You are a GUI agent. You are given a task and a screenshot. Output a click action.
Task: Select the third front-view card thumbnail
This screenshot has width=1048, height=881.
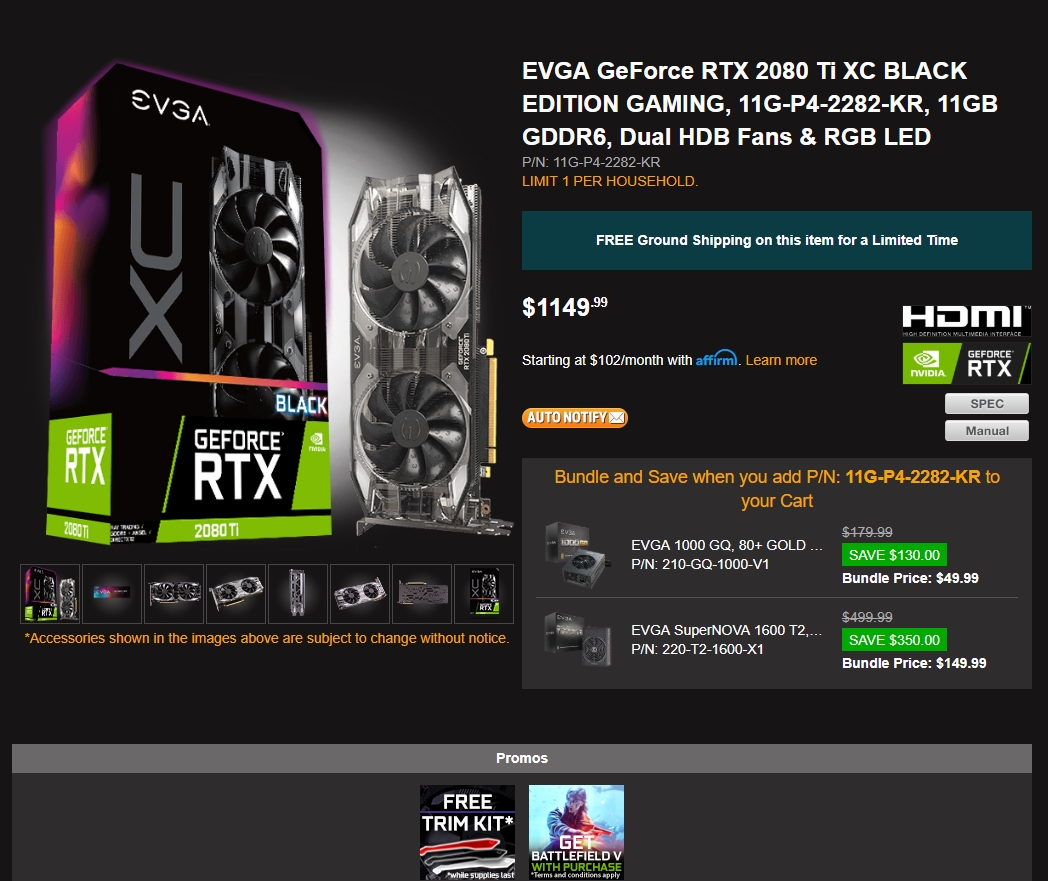(174, 594)
